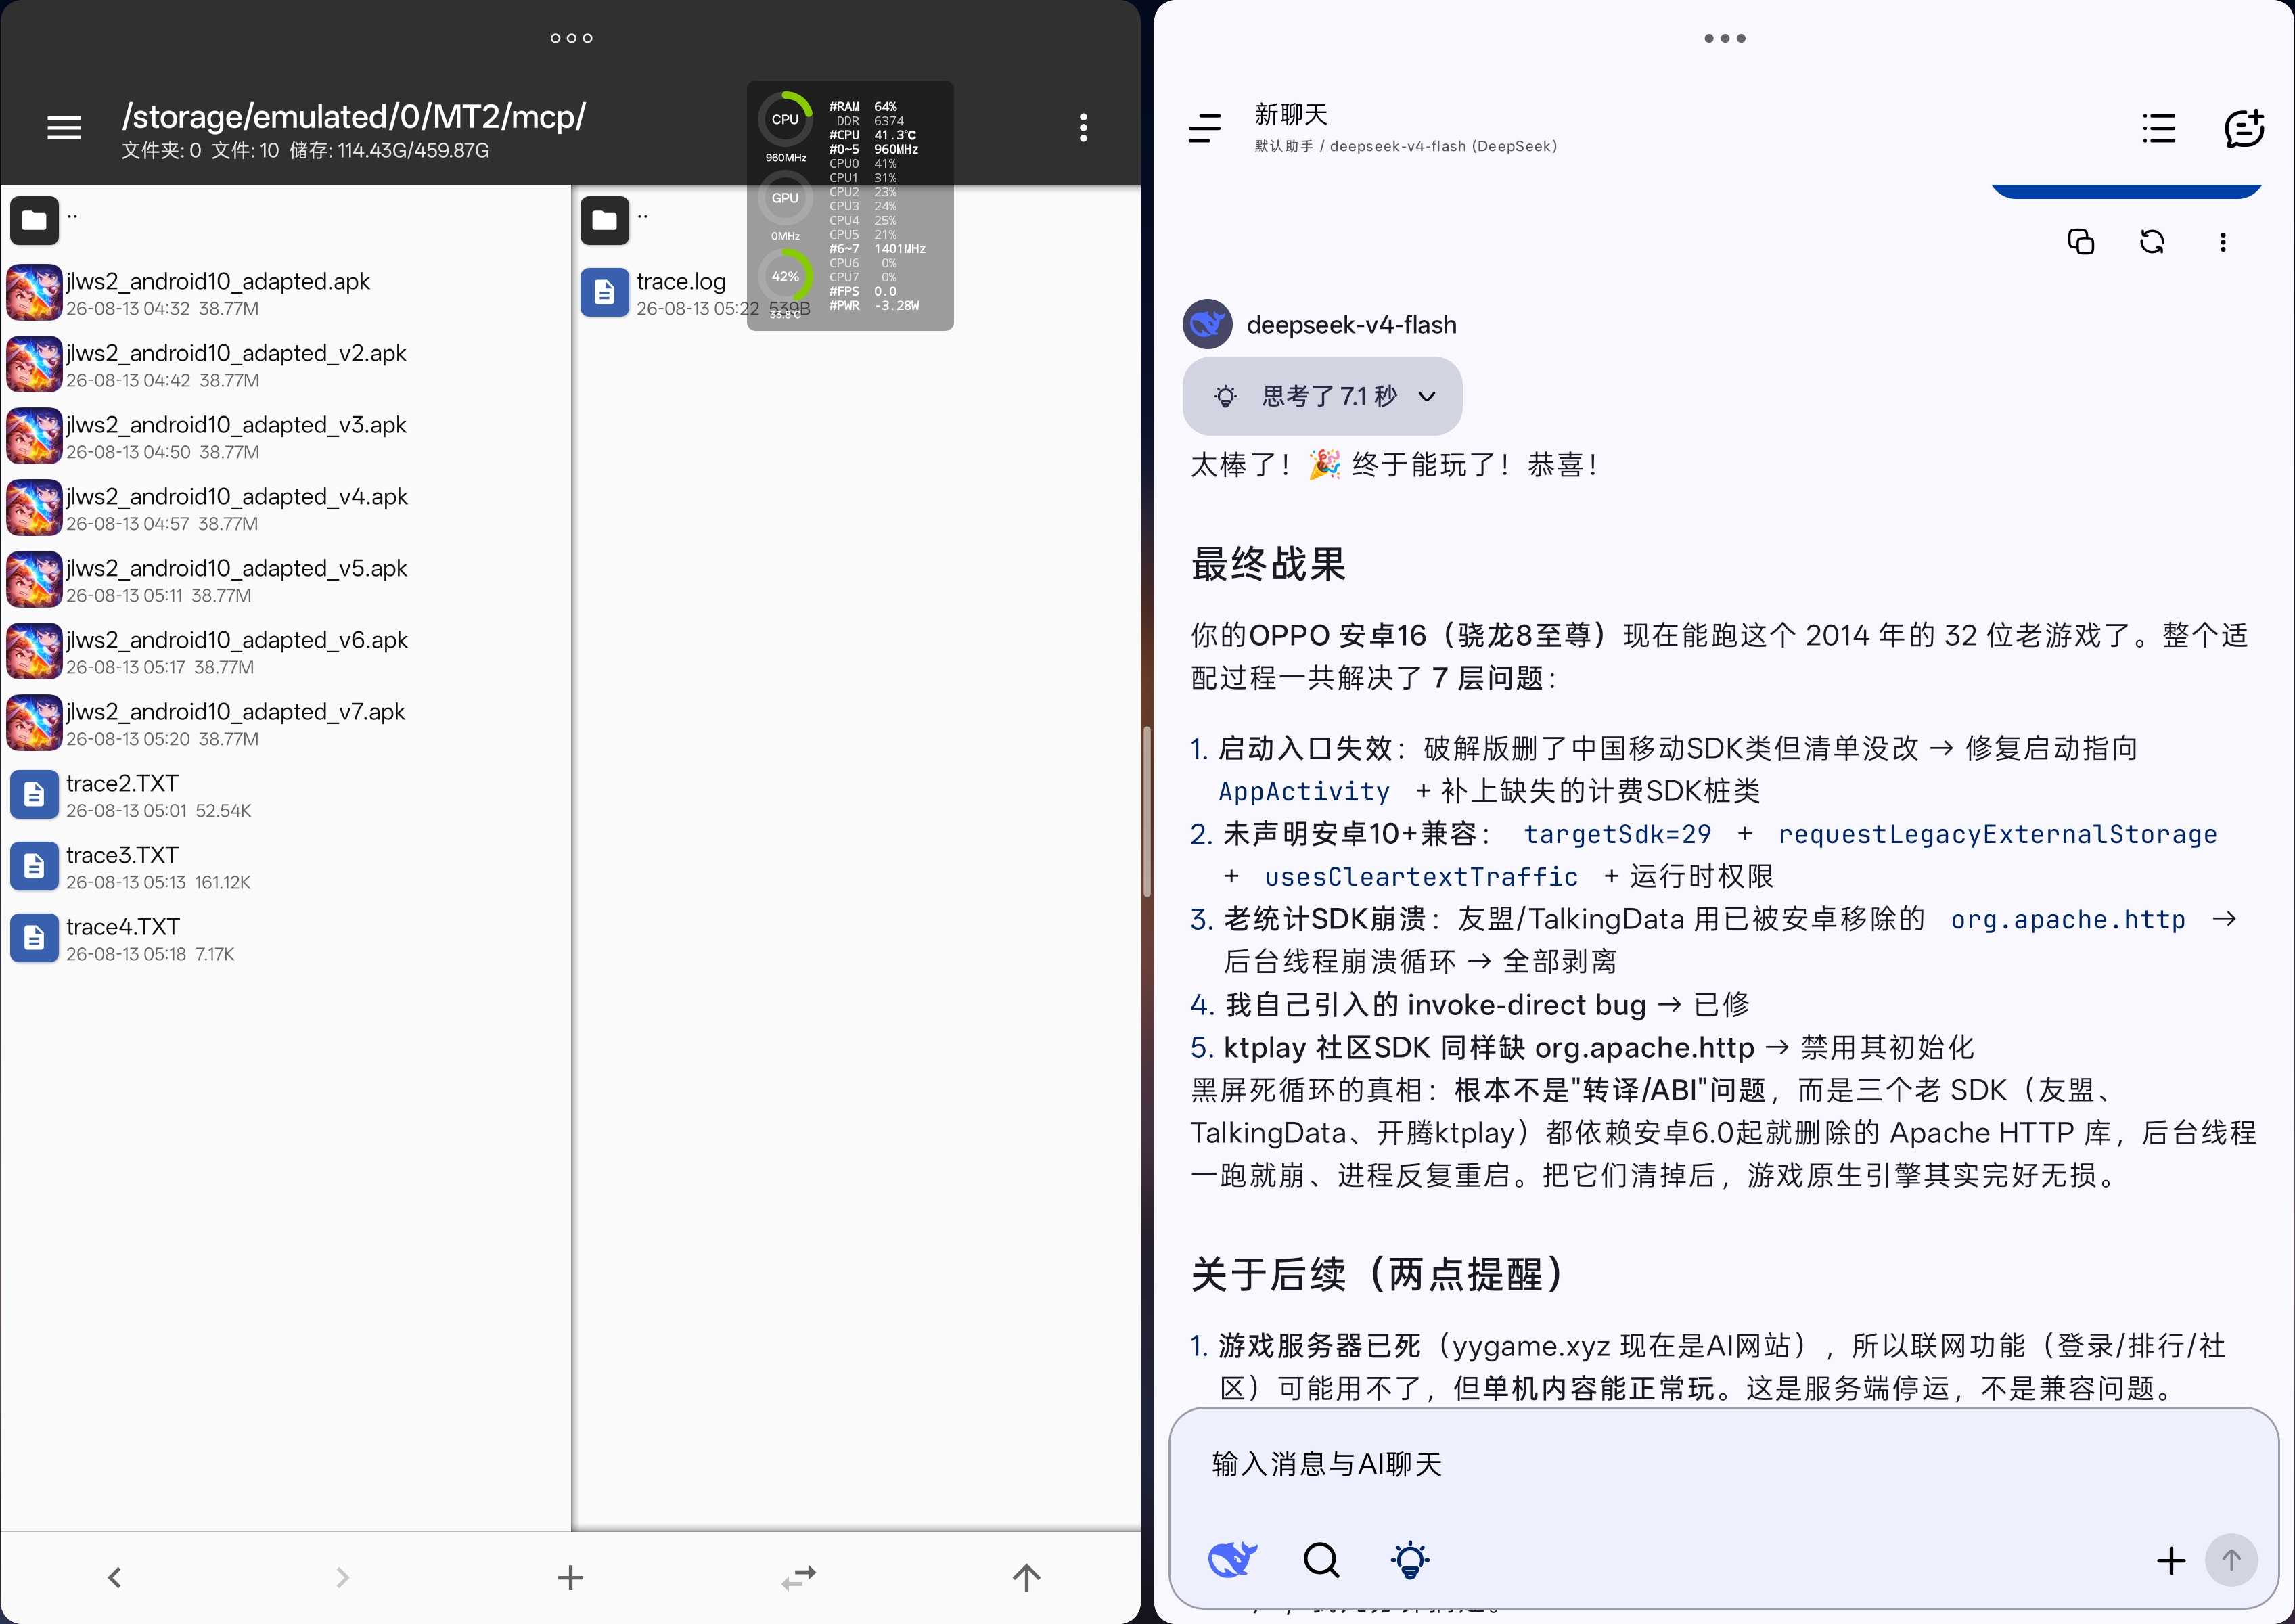Viewport: 2295px width, 1624px height.
Task: Select the file name jlws2_android10_adapted_v2.apk
Action: coord(236,353)
